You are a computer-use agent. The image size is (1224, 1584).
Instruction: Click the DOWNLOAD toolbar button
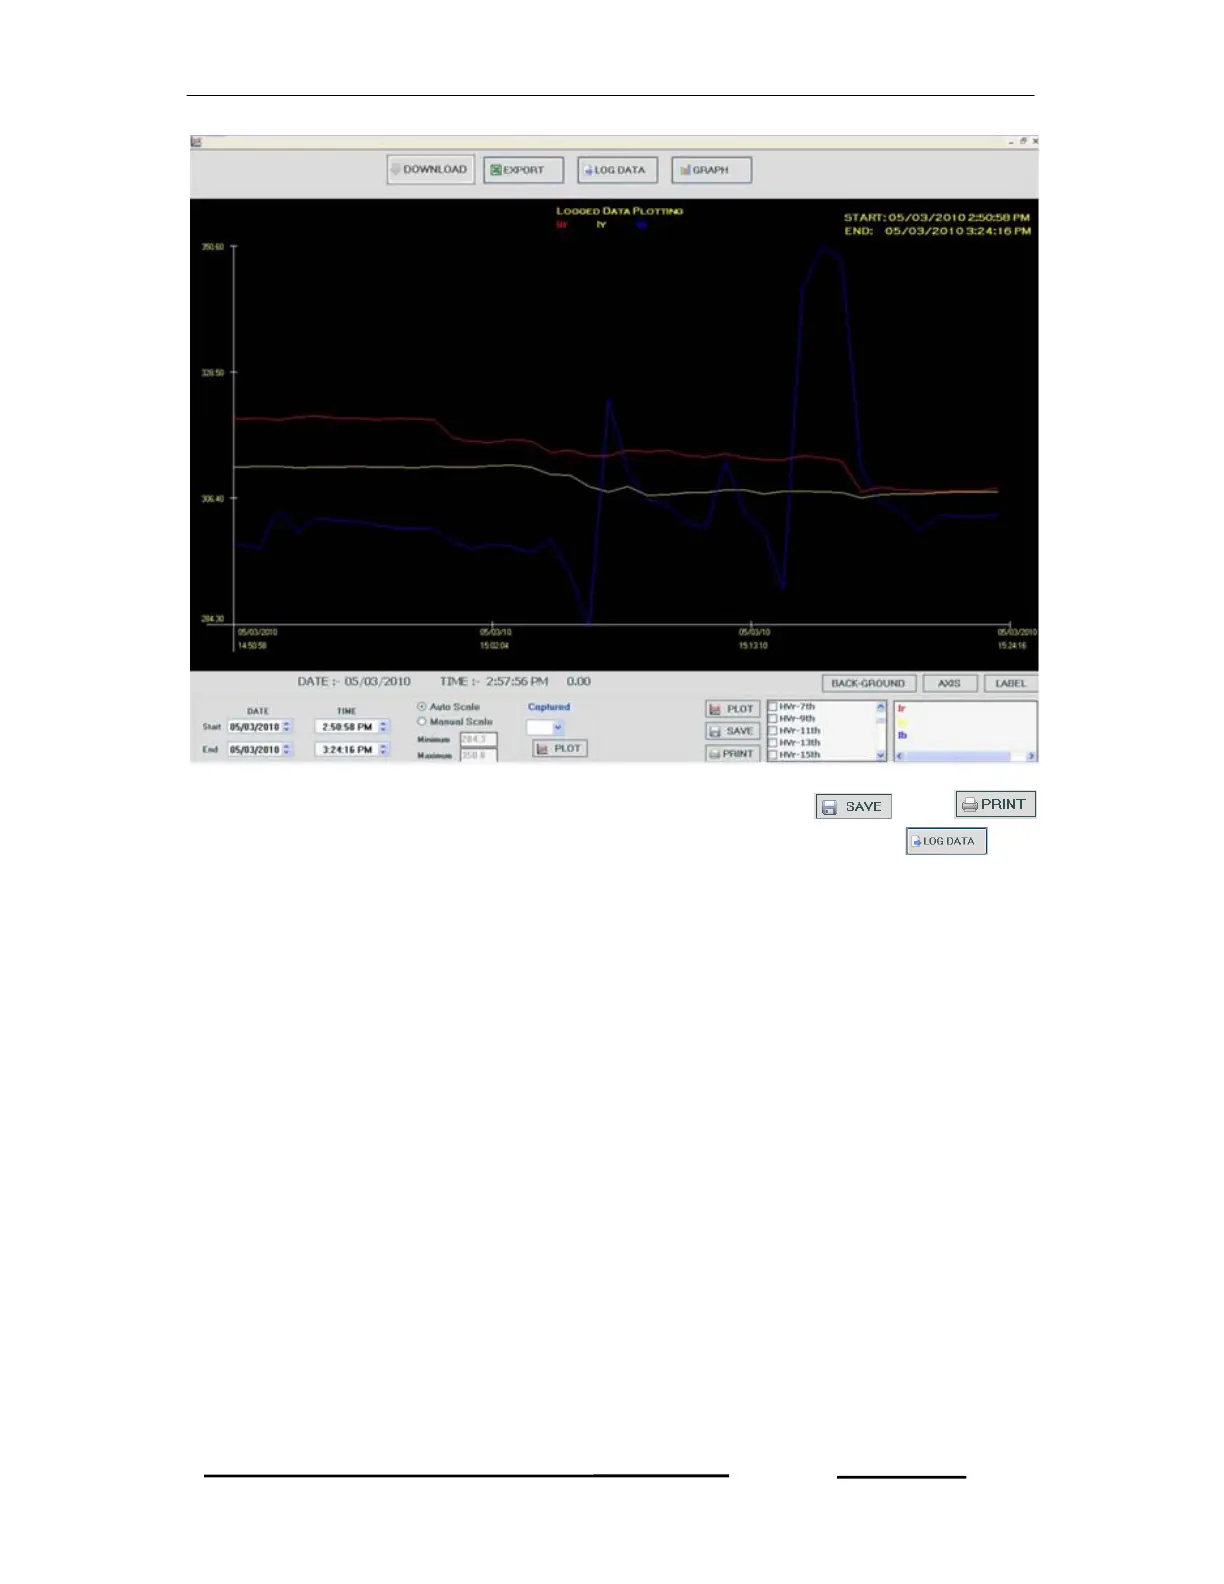pyautogui.click(x=429, y=170)
